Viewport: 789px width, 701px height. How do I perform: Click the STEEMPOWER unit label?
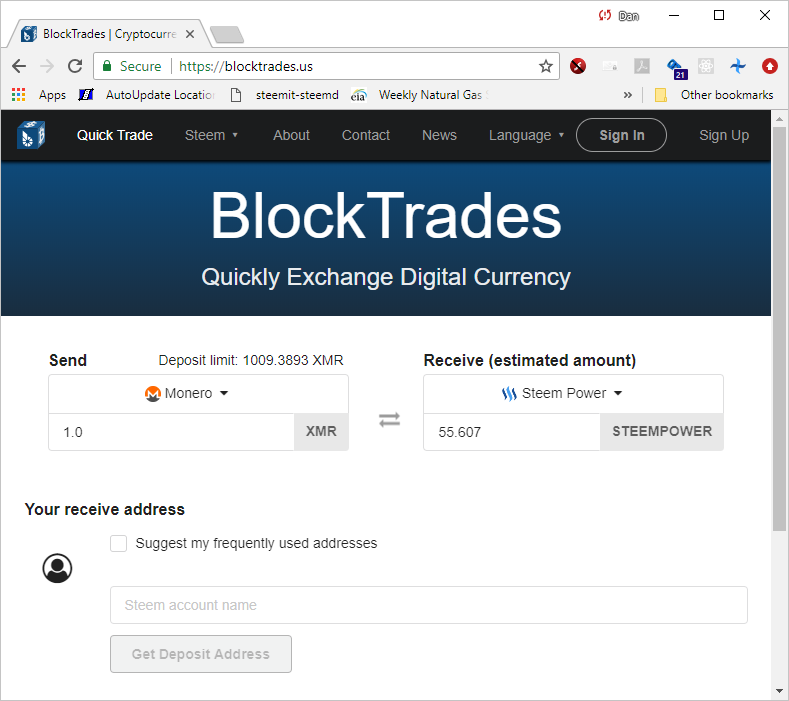coord(662,432)
